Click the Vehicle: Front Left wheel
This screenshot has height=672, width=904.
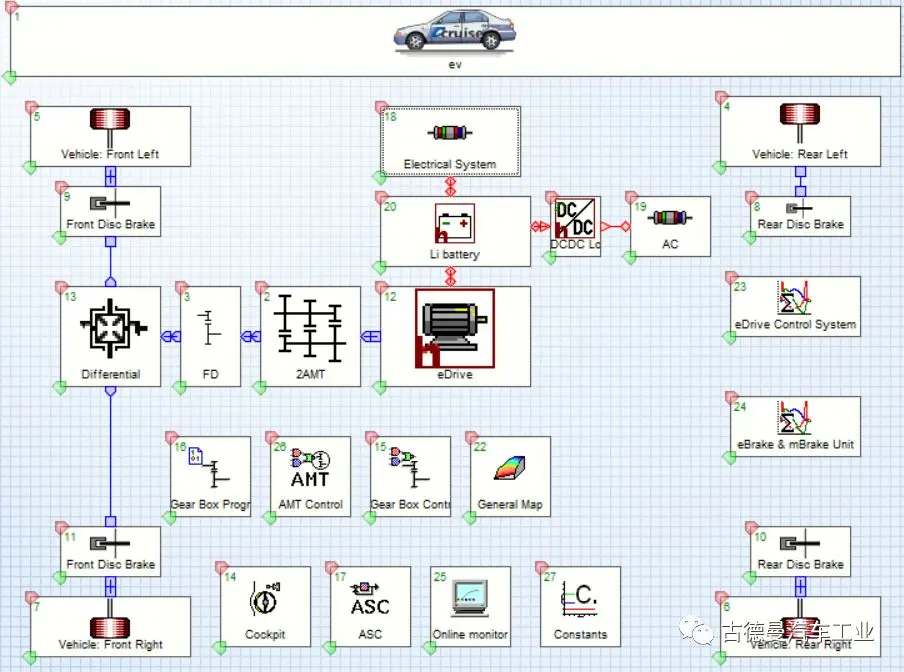pos(110,121)
